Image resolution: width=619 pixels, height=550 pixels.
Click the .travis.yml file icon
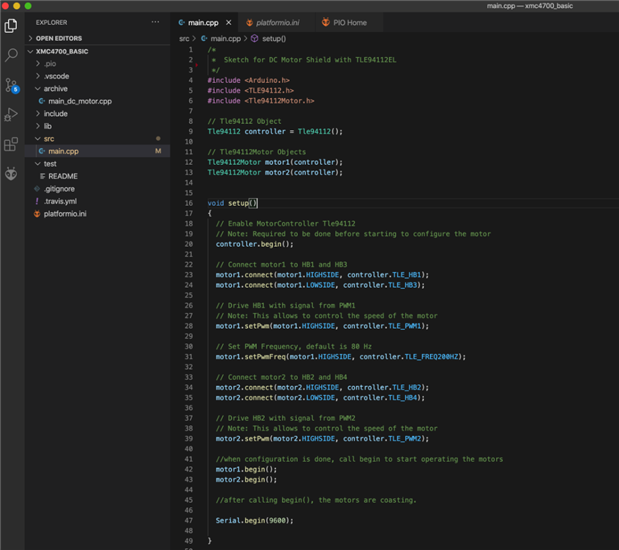37,201
